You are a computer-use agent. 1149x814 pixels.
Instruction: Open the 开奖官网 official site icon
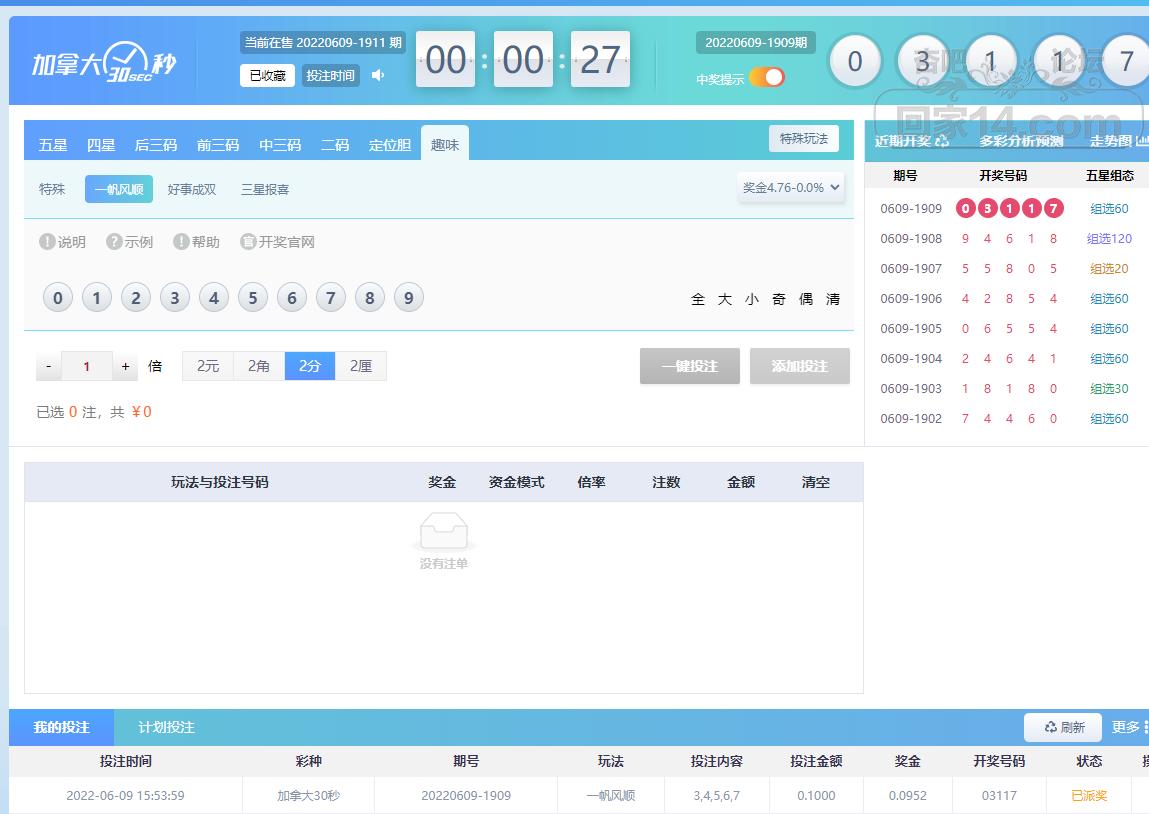(x=249, y=242)
